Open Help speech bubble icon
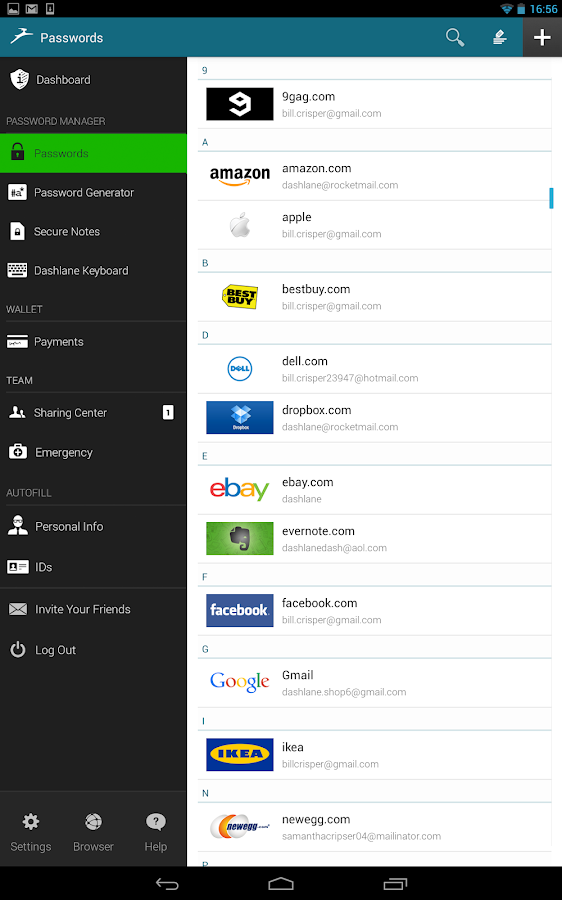This screenshot has width=562, height=900. pos(156,822)
